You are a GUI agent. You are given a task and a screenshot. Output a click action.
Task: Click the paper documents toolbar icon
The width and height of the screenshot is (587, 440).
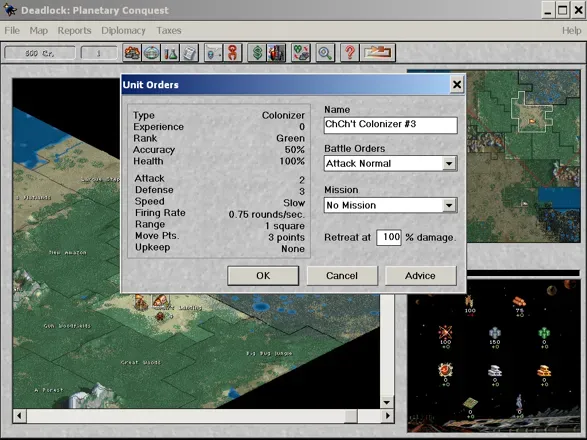point(189,53)
